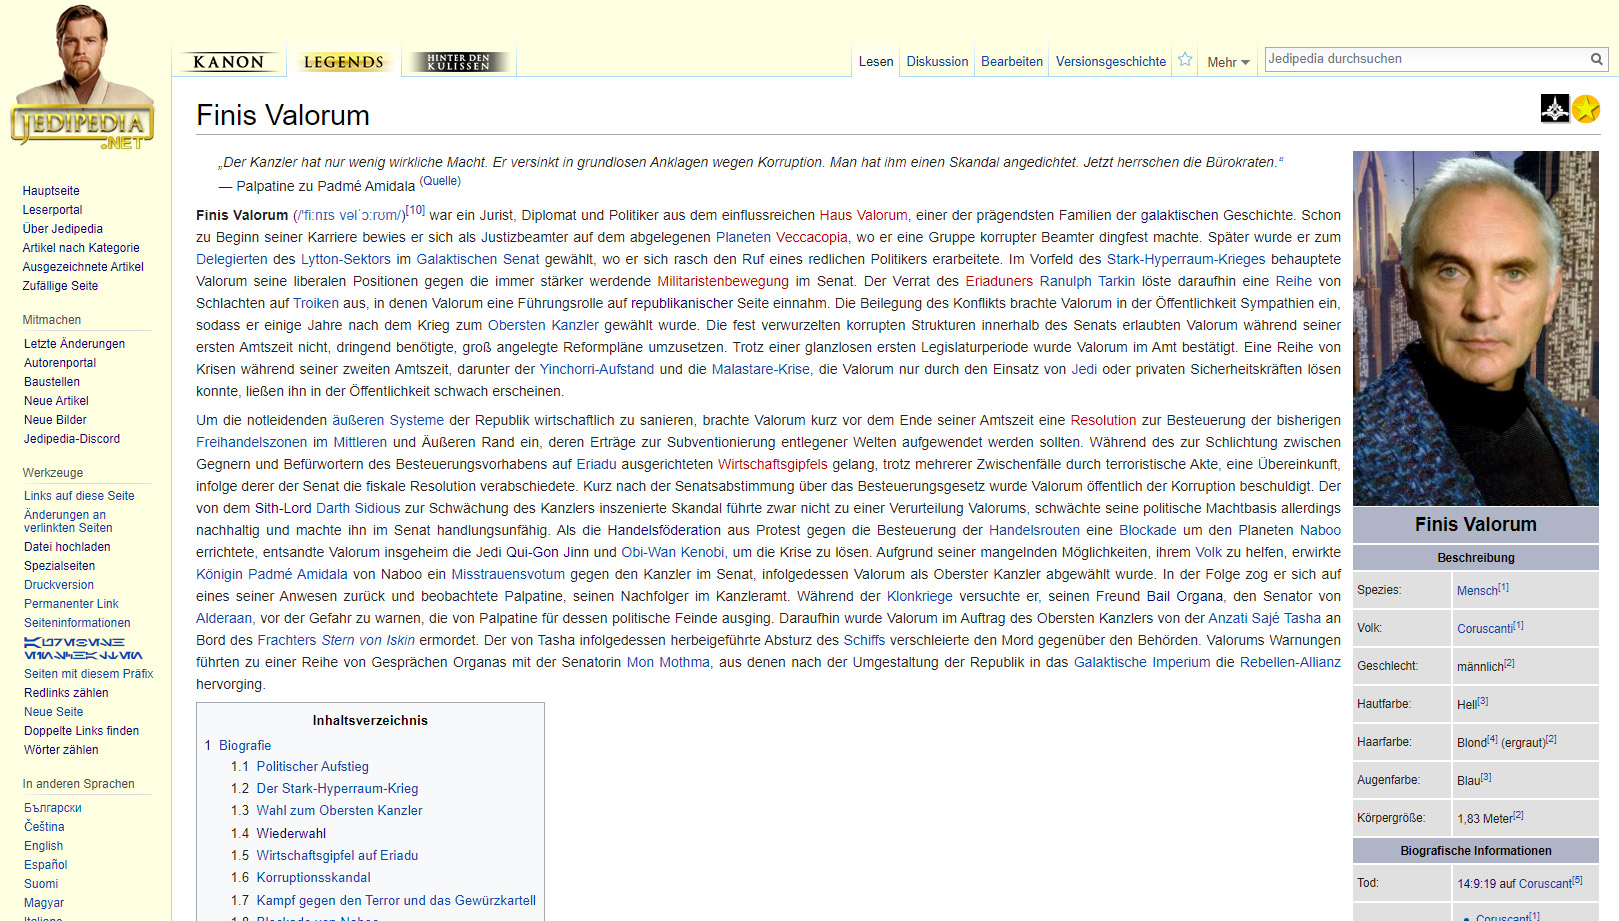Click the gold star excellent-article icon

point(1586,108)
